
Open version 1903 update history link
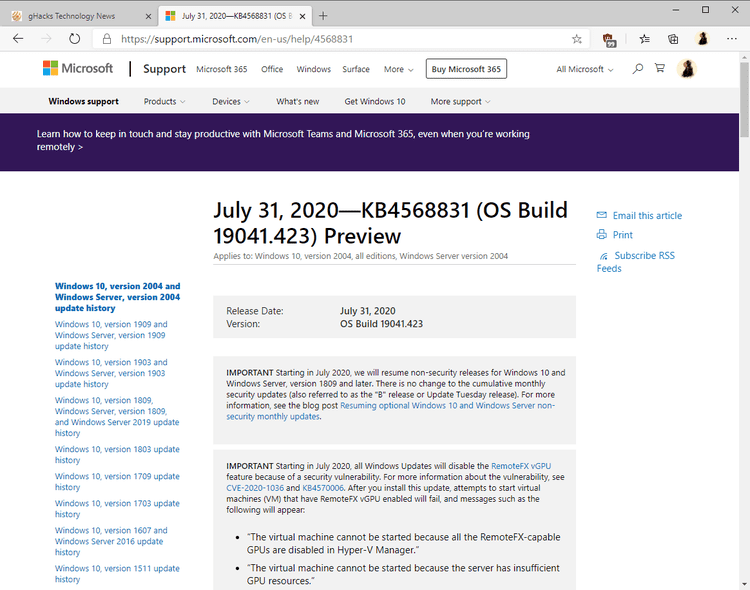tap(111, 373)
